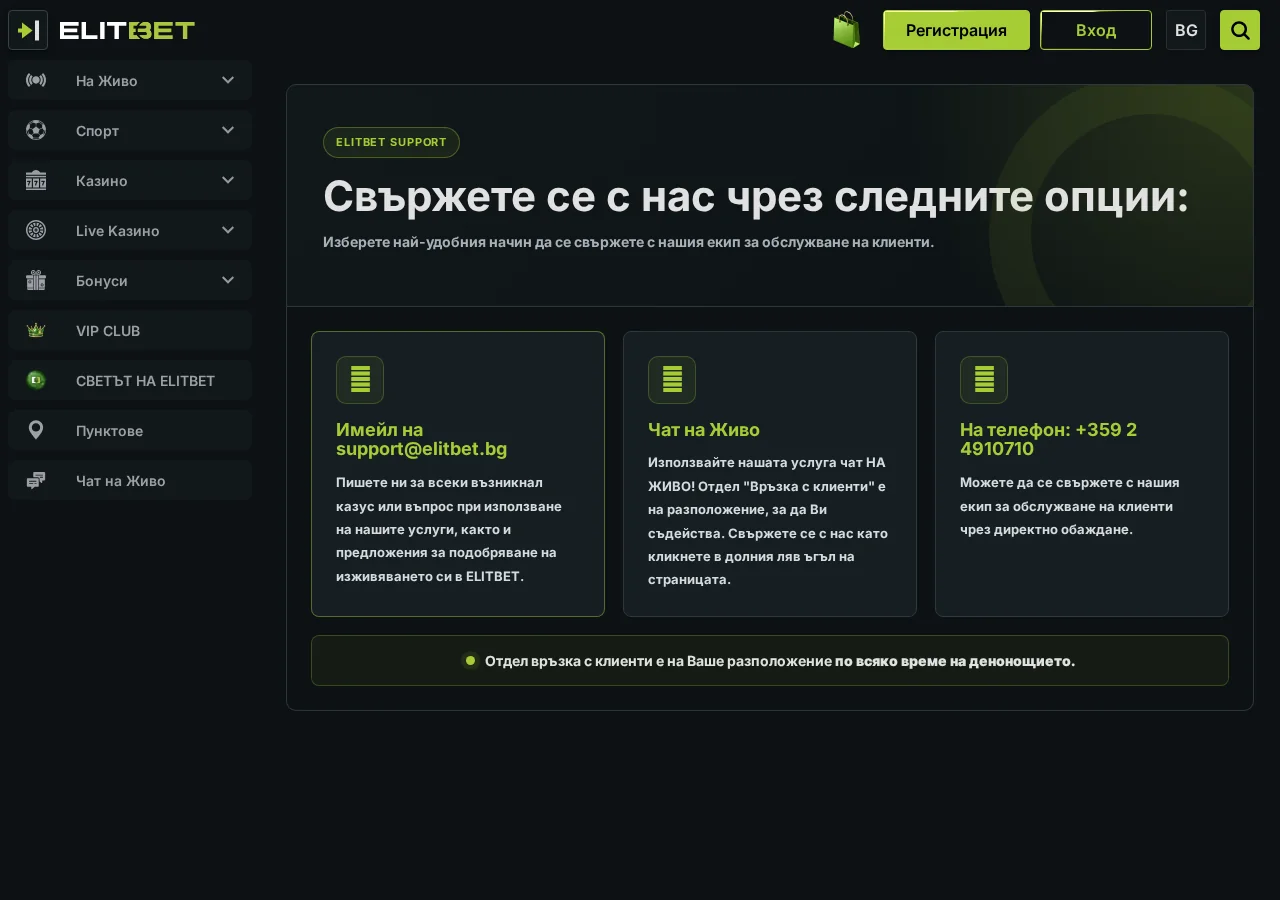Click the icon on the phone support card
Screen dimensions: 1280x900
[984, 380]
